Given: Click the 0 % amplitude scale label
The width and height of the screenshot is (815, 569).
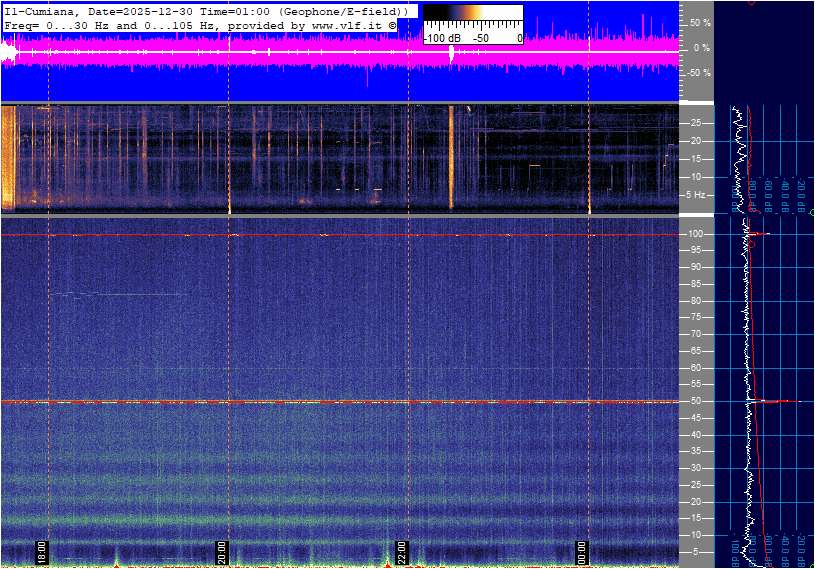Looking at the screenshot, I should [x=702, y=47].
